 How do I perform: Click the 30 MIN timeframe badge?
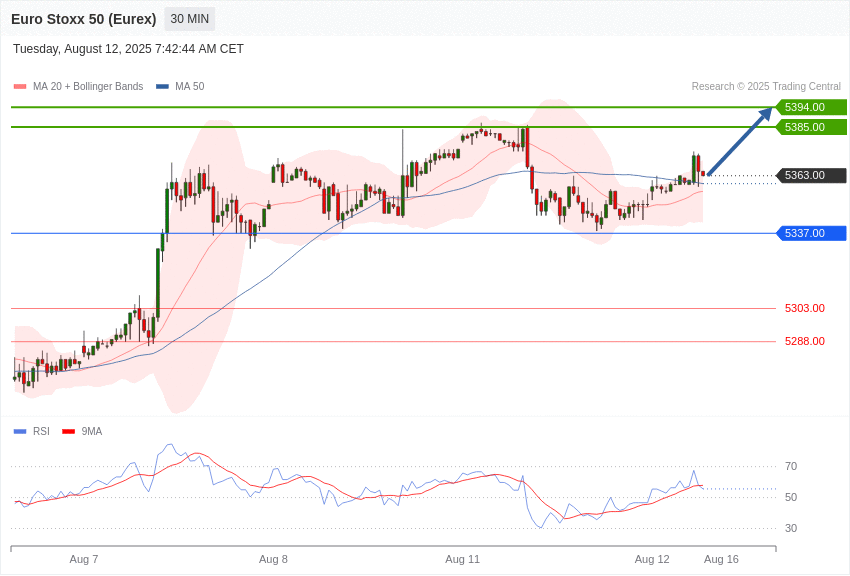point(189,19)
